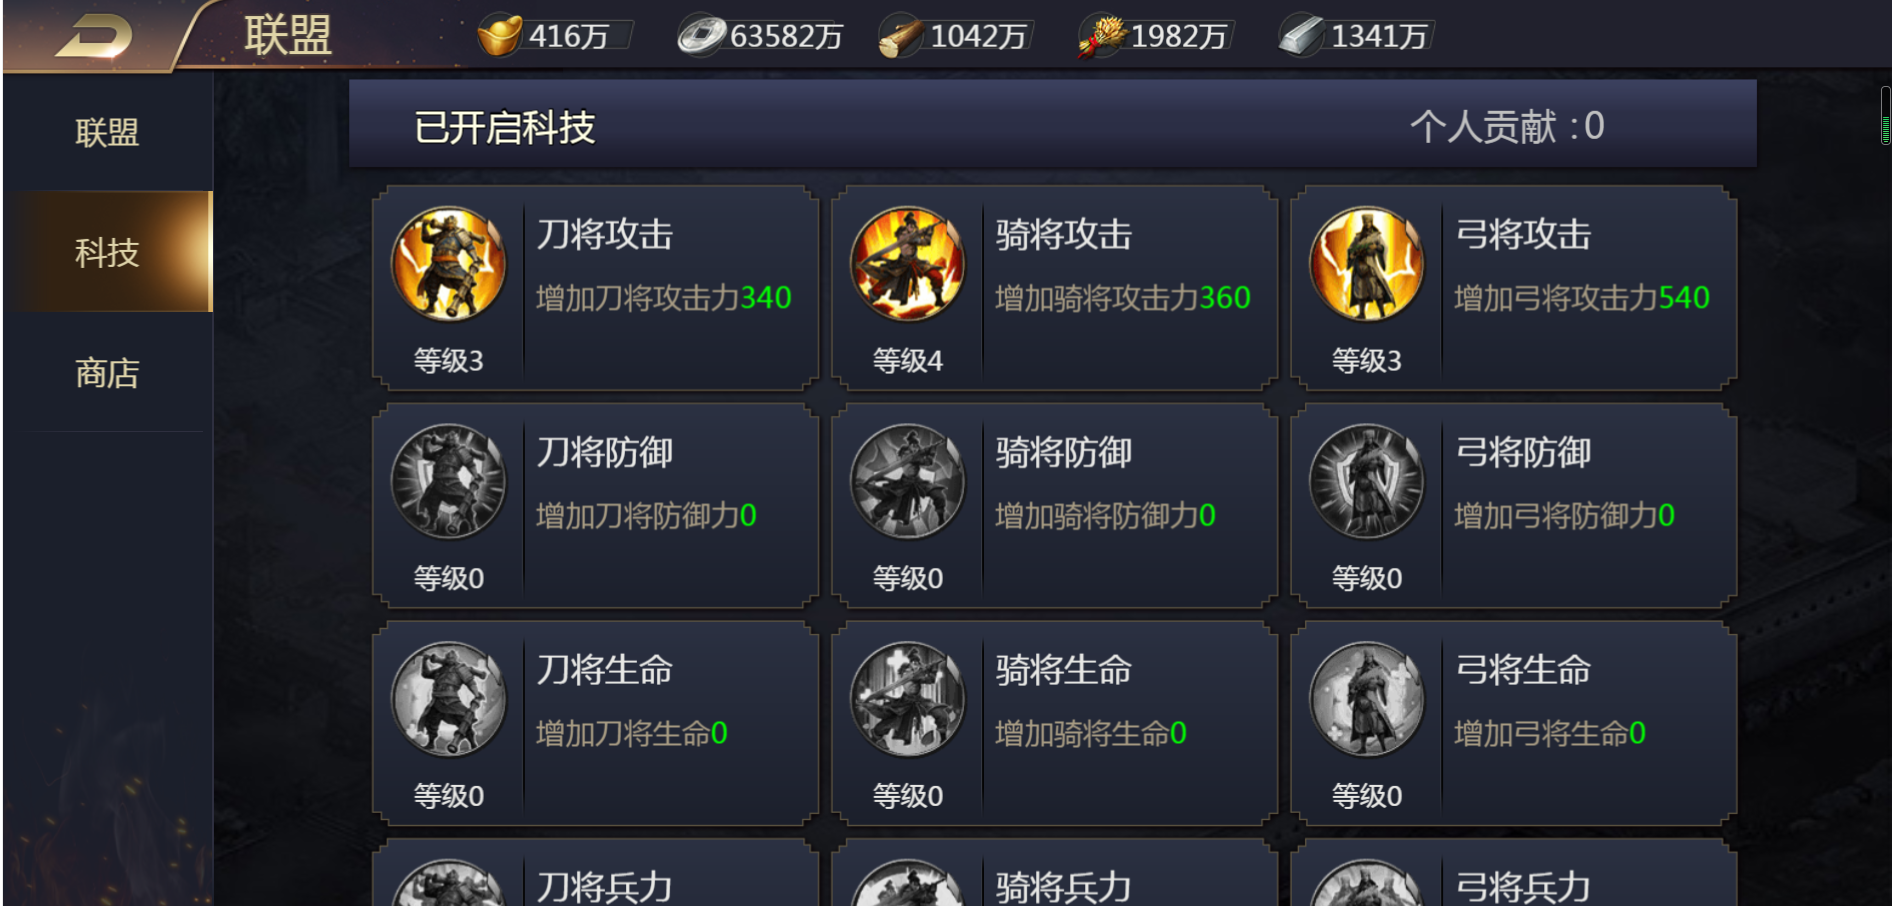Screen dimensions: 1892x906
Task: Open the 骑将防御 grey icon
Action: 907,482
